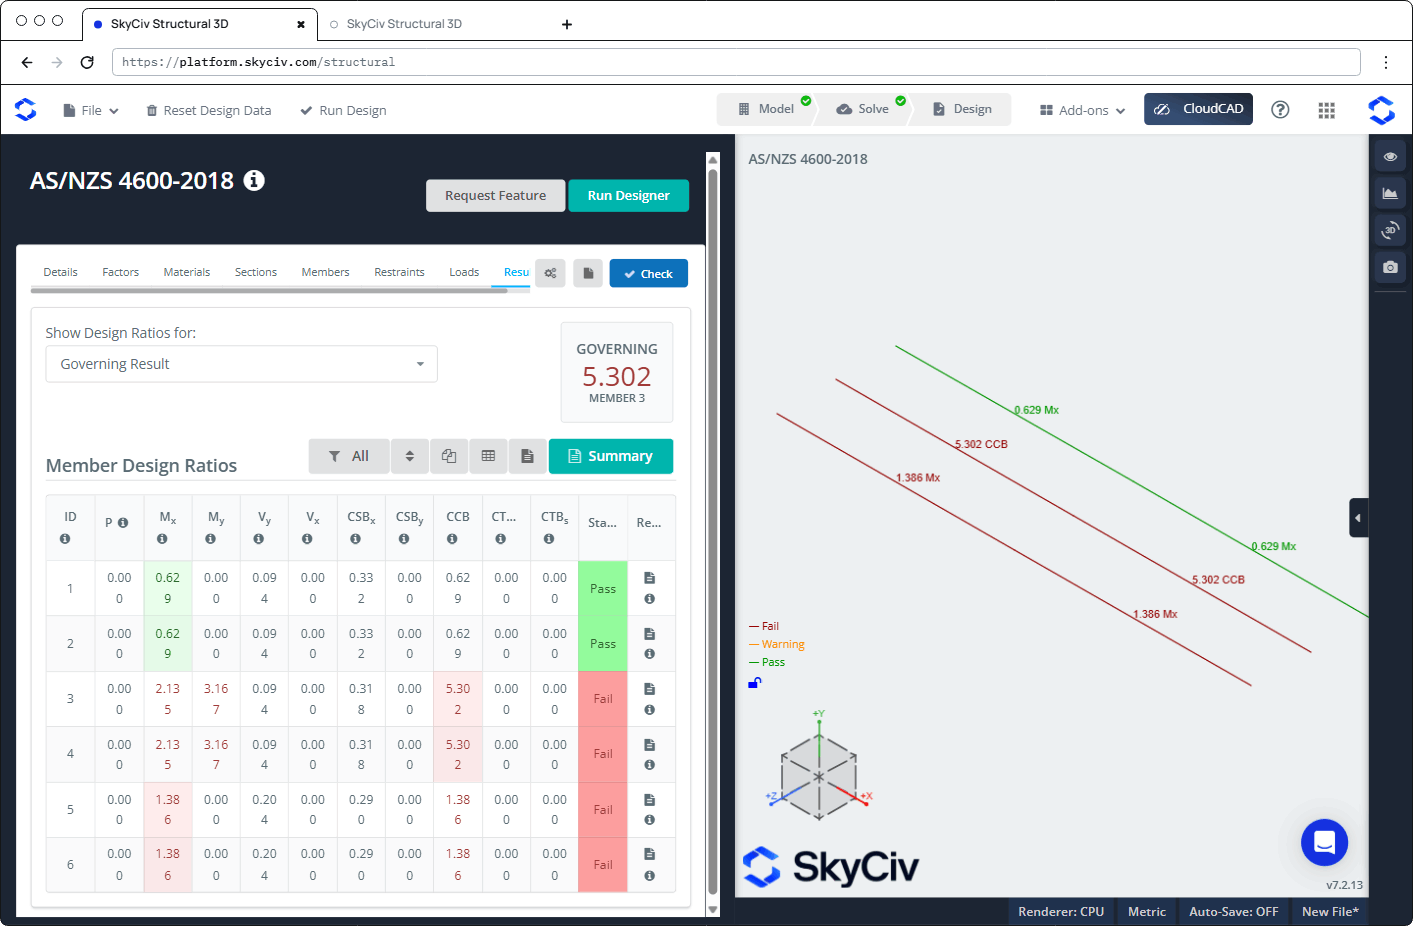Open the Add-ons dropdown menu

click(x=1083, y=110)
